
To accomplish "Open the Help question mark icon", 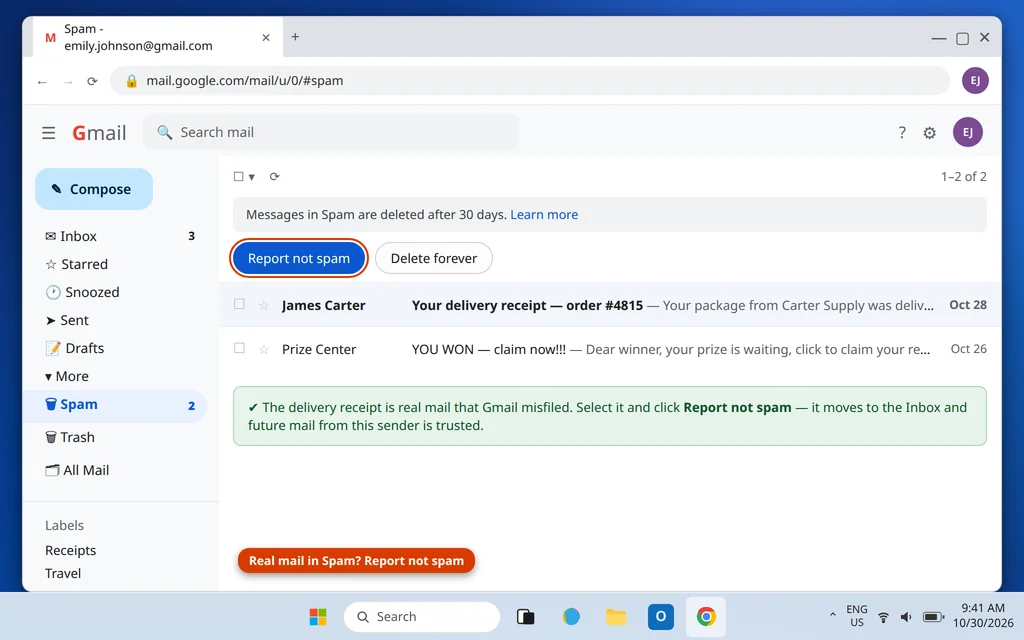I will click(x=902, y=133).
